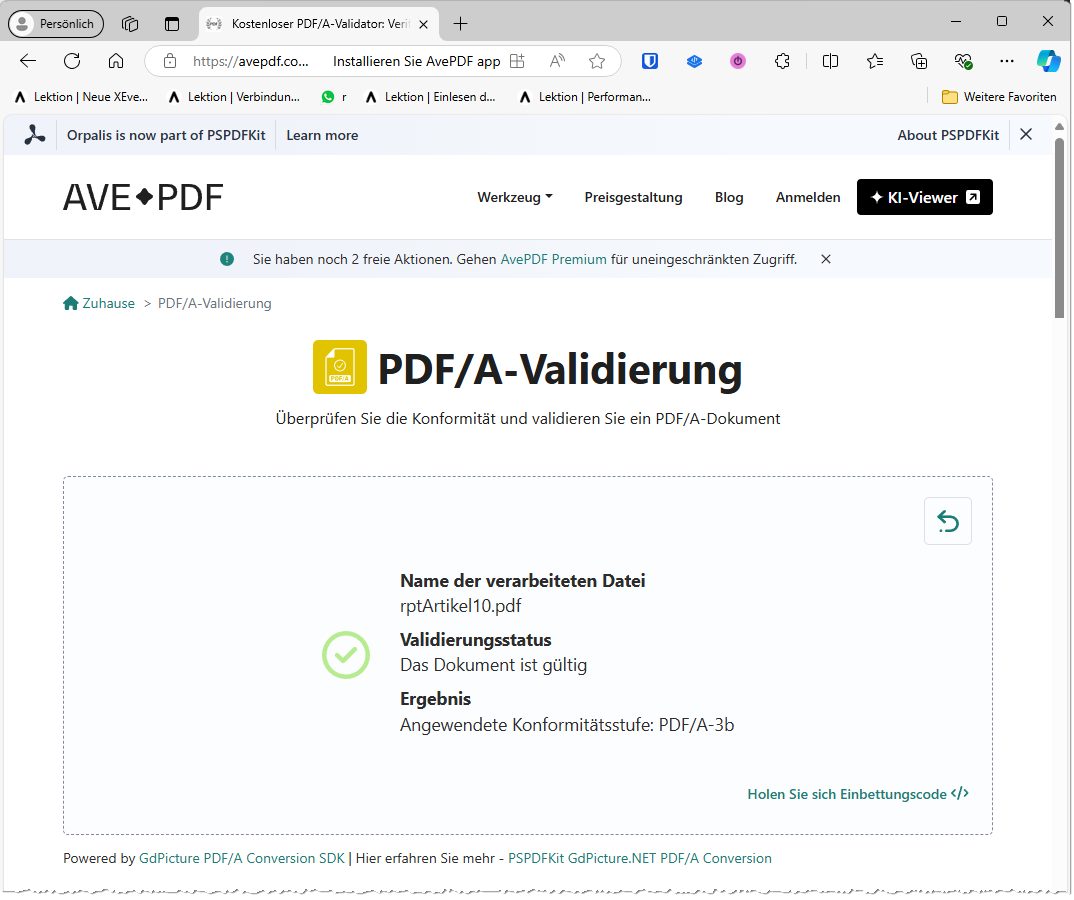Open AvePDF Premium link in notice bar

(x=551, y=258)
